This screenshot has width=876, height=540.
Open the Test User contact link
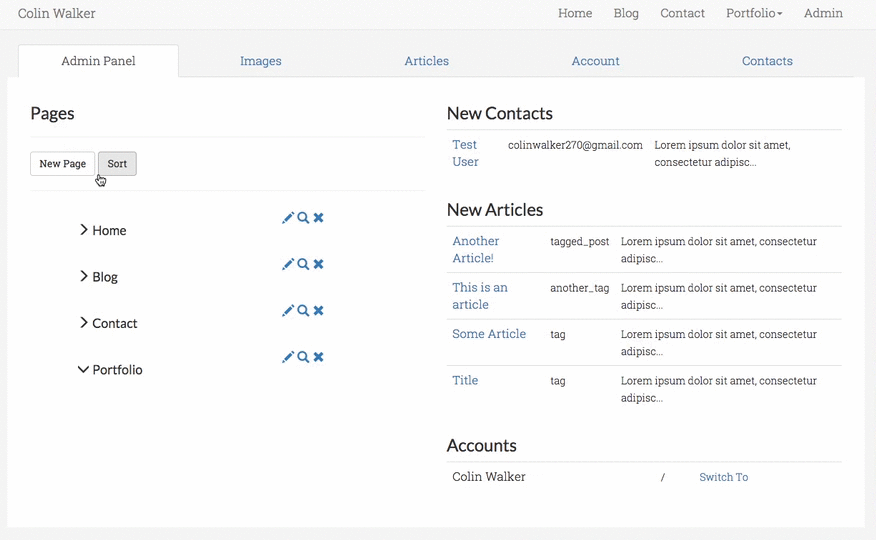point(465,153)
